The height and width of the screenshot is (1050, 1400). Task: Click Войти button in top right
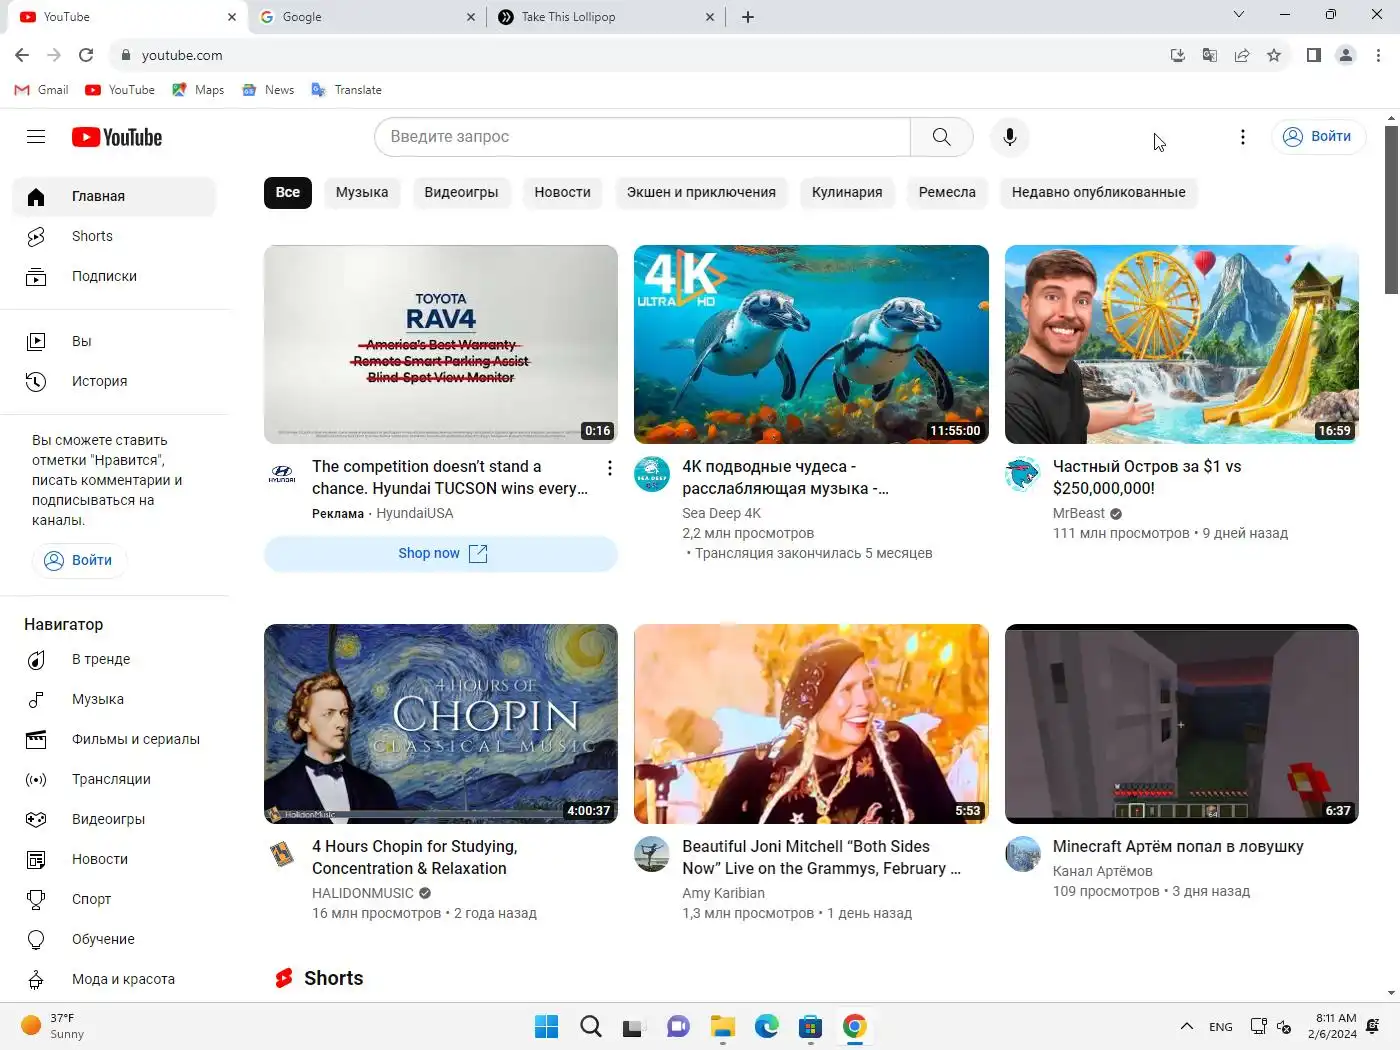tap(1318, 137)
